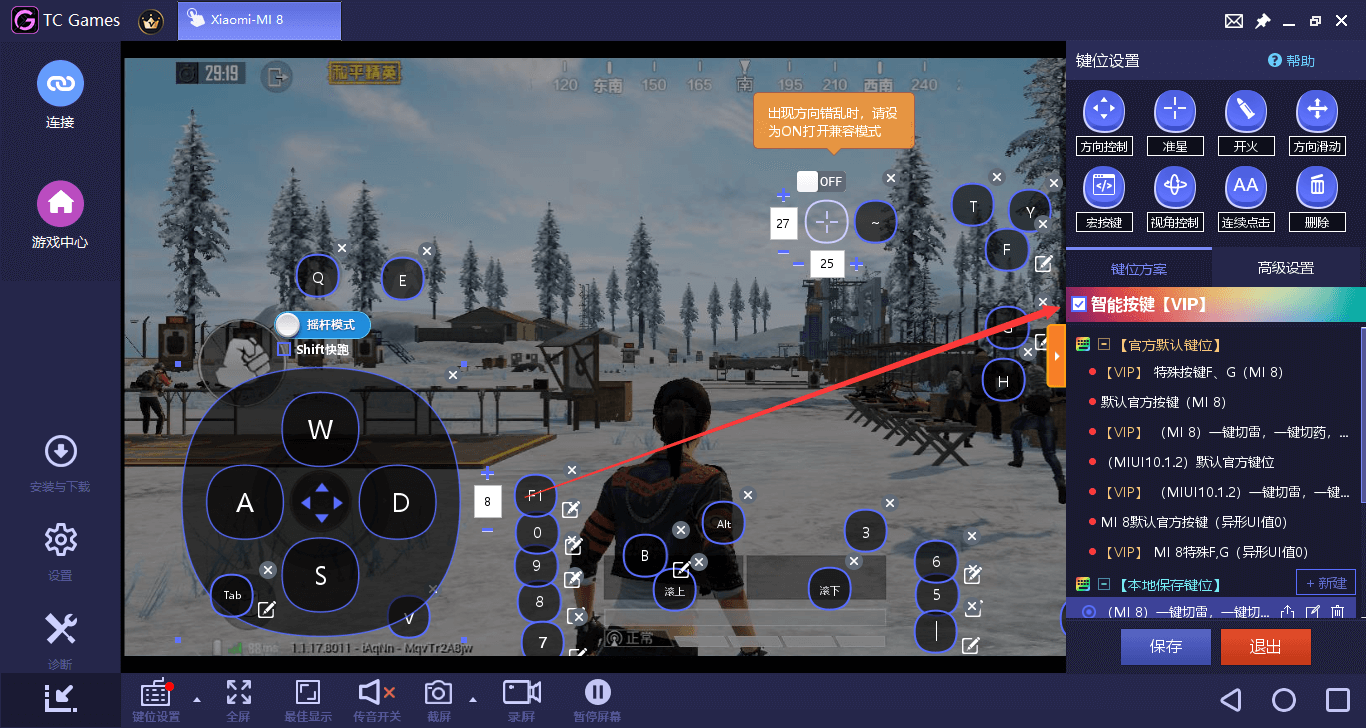
Task: Expand the arrow next to 键位设置
Action: (x=196, y=699)
